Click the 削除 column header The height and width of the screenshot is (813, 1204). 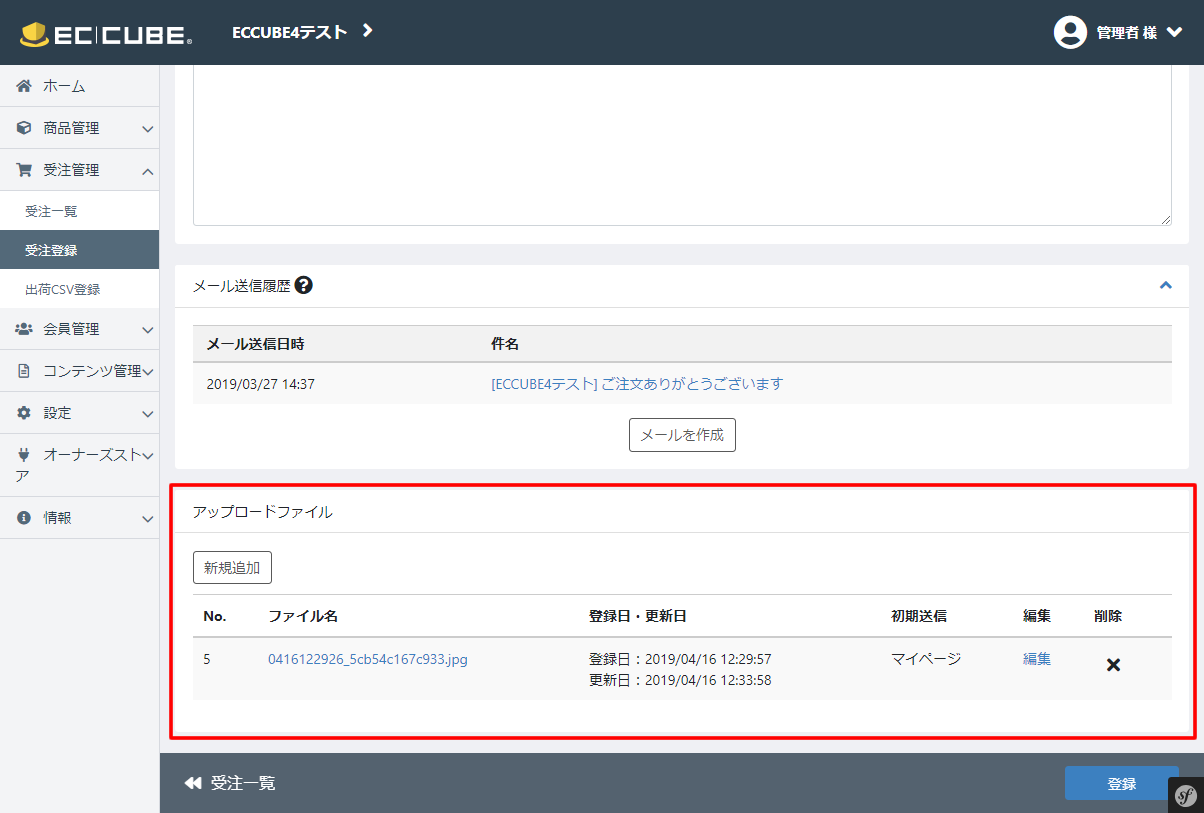click(x=1108, y=616)
